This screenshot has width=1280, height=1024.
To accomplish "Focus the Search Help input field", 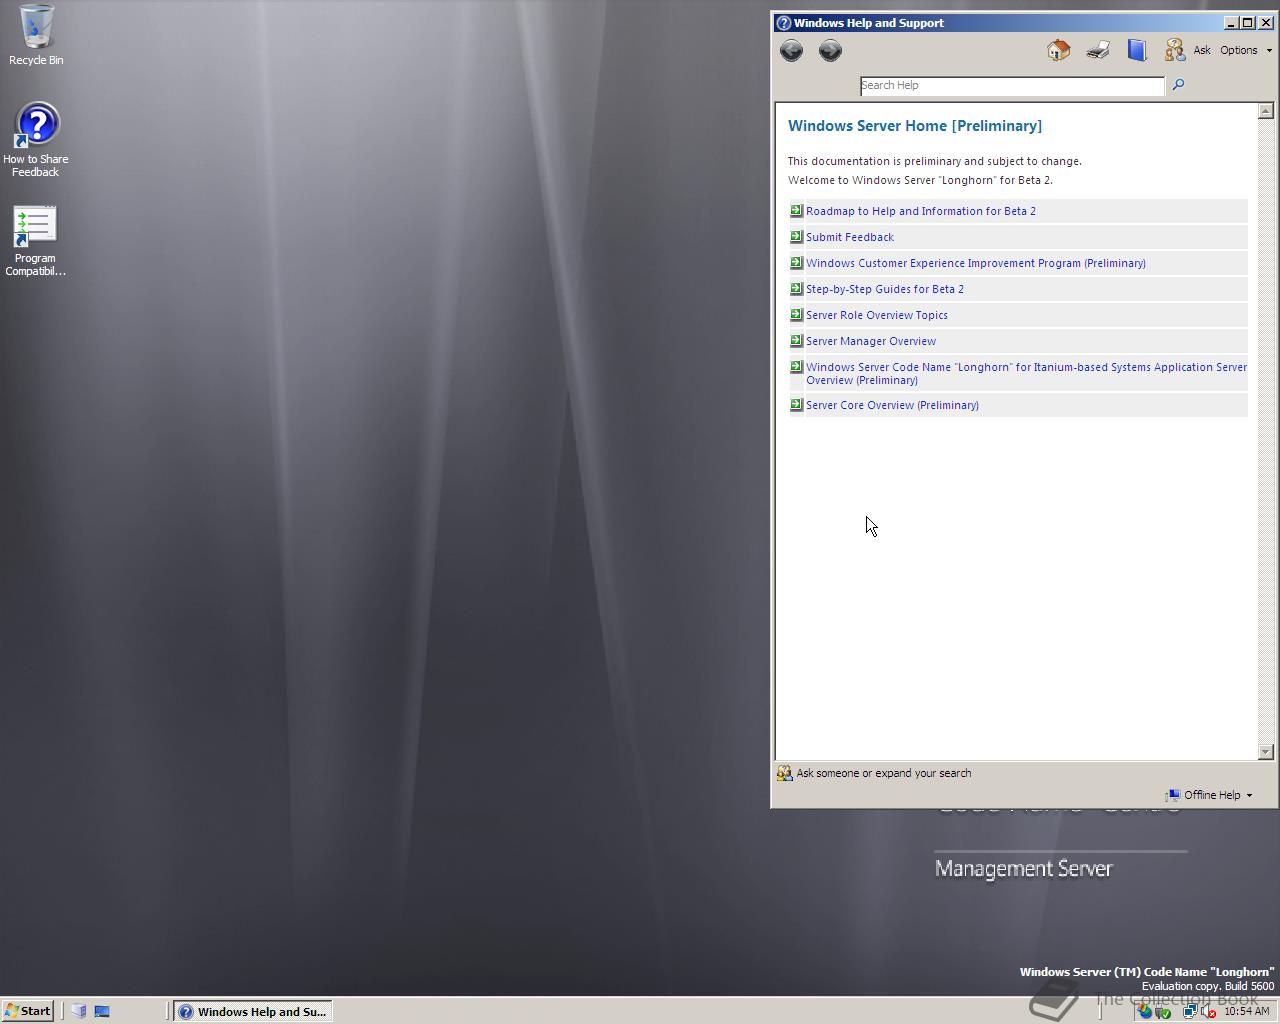I will (x=1012, y=86).
